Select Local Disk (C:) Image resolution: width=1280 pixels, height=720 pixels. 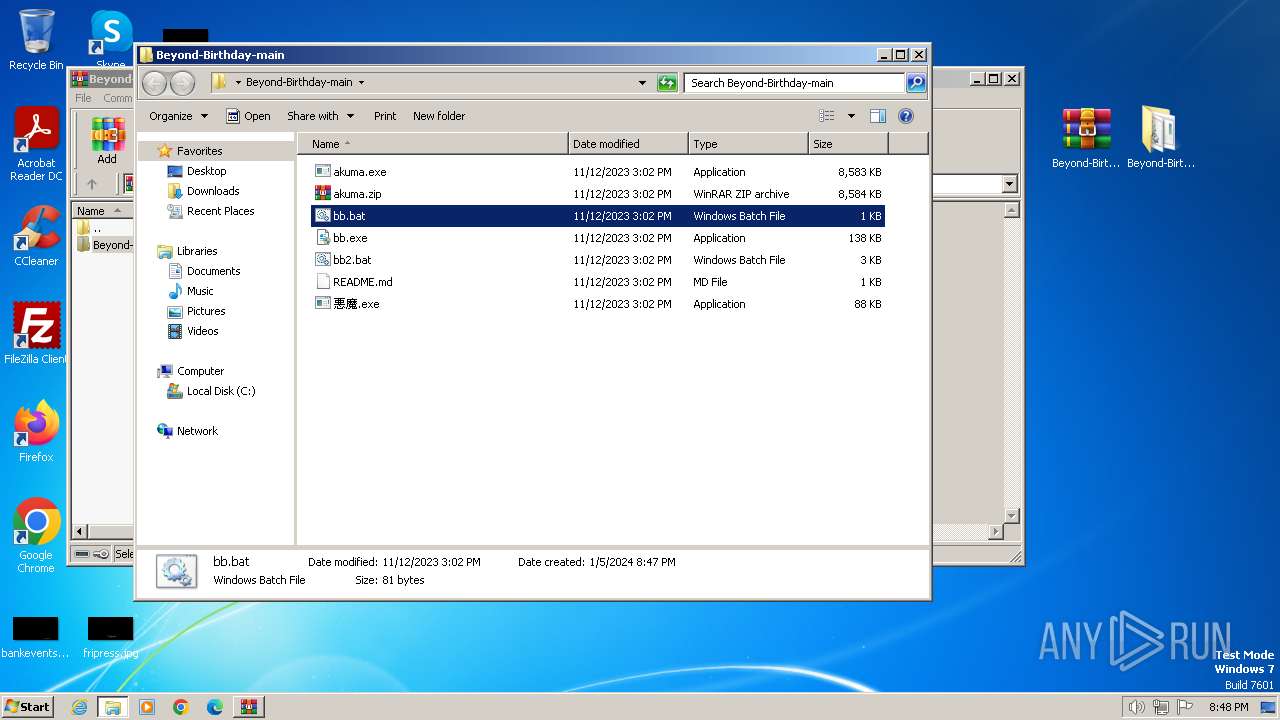[x=220, y=391]
